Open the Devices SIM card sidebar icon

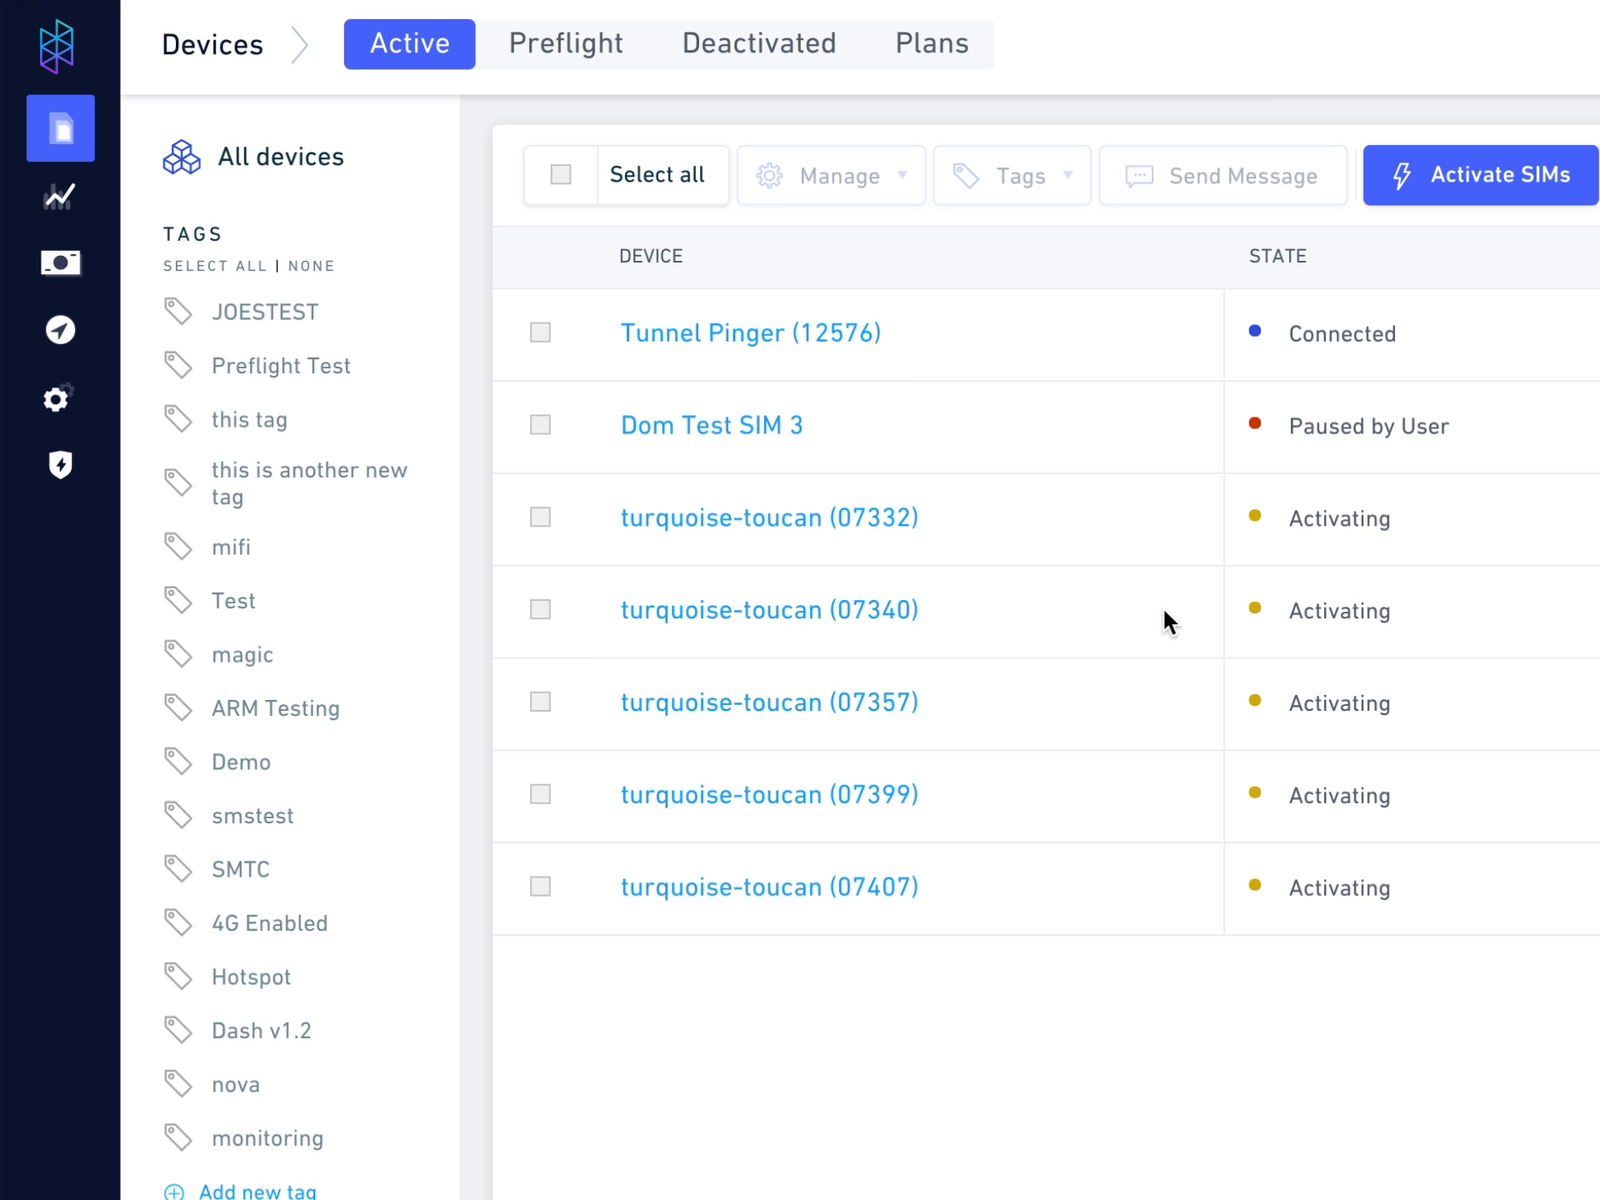pos(60,128)
